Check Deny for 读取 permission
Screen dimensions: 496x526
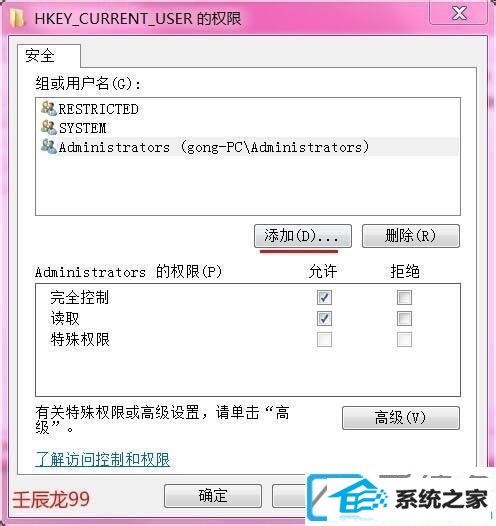click(404, 319)
